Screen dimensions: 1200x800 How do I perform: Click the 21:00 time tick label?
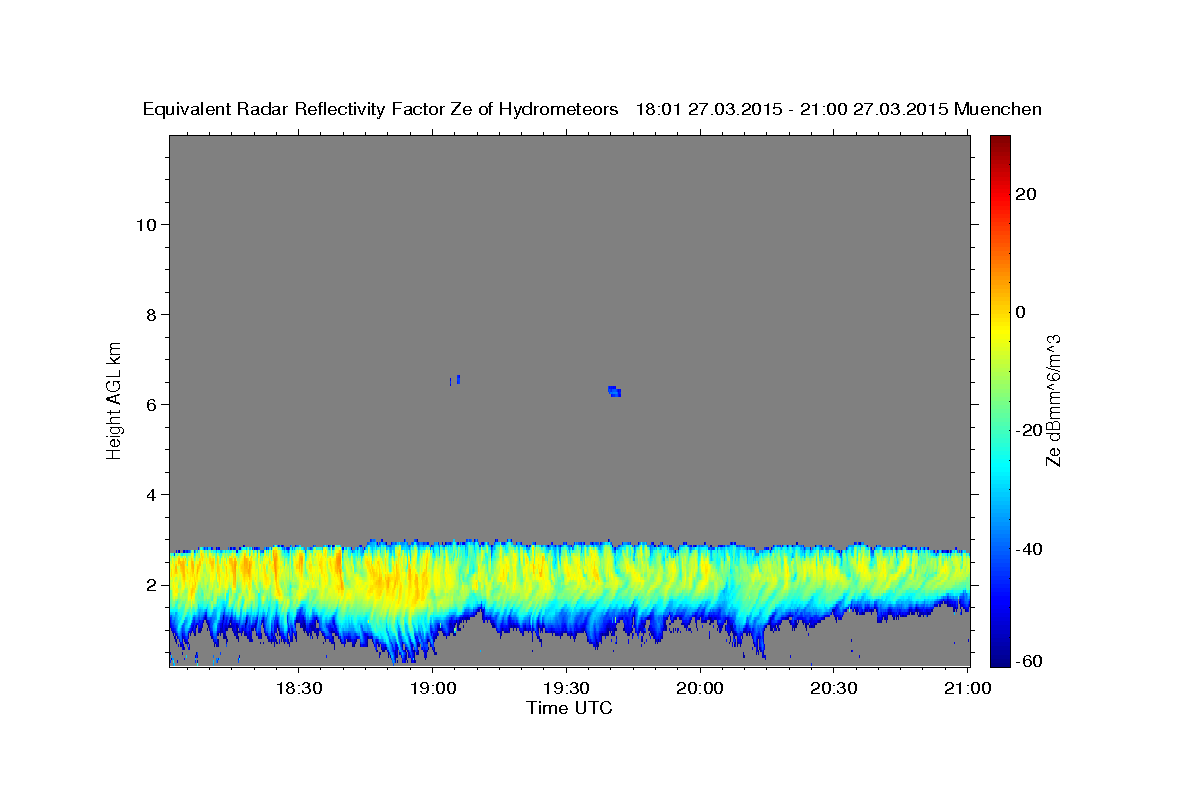click(967, 688)
